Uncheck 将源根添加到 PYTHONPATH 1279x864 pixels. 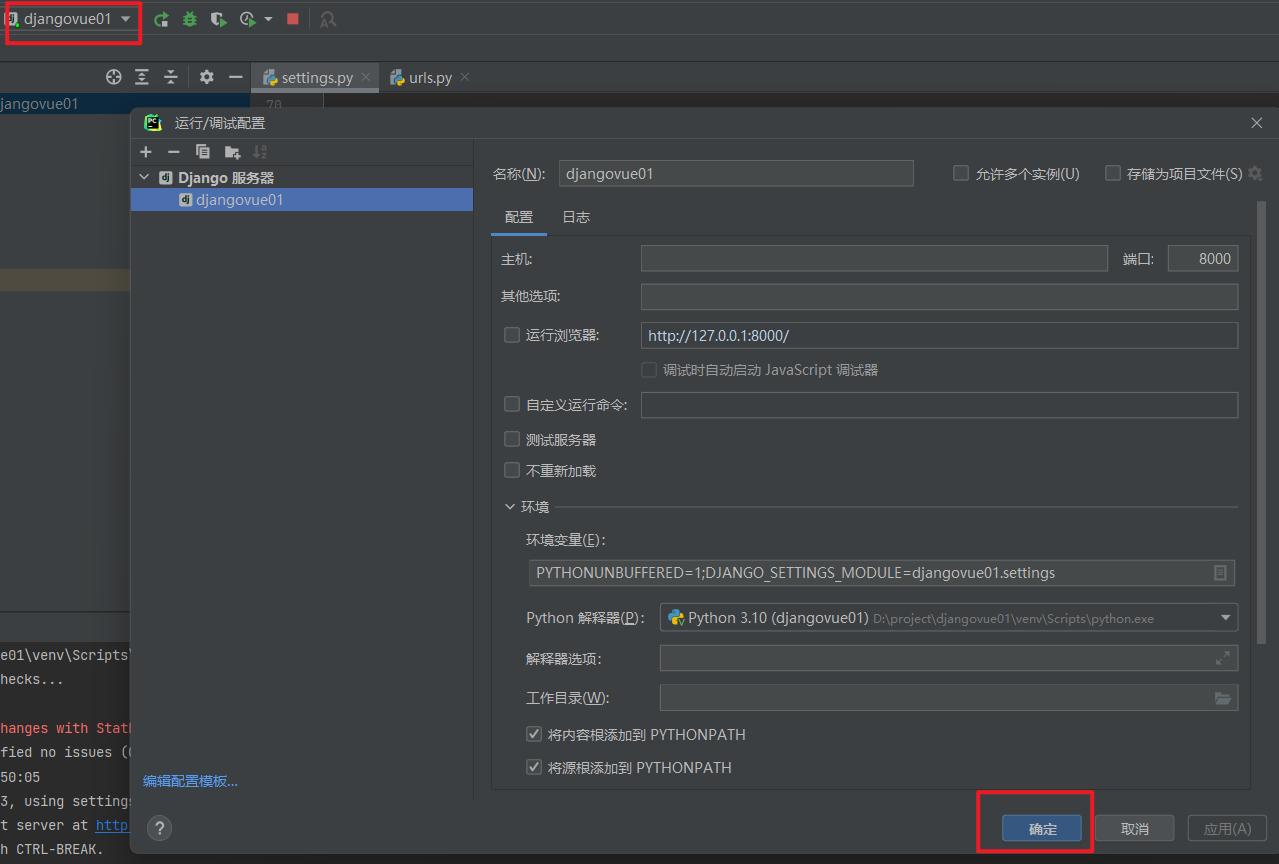tap(535, 767)
